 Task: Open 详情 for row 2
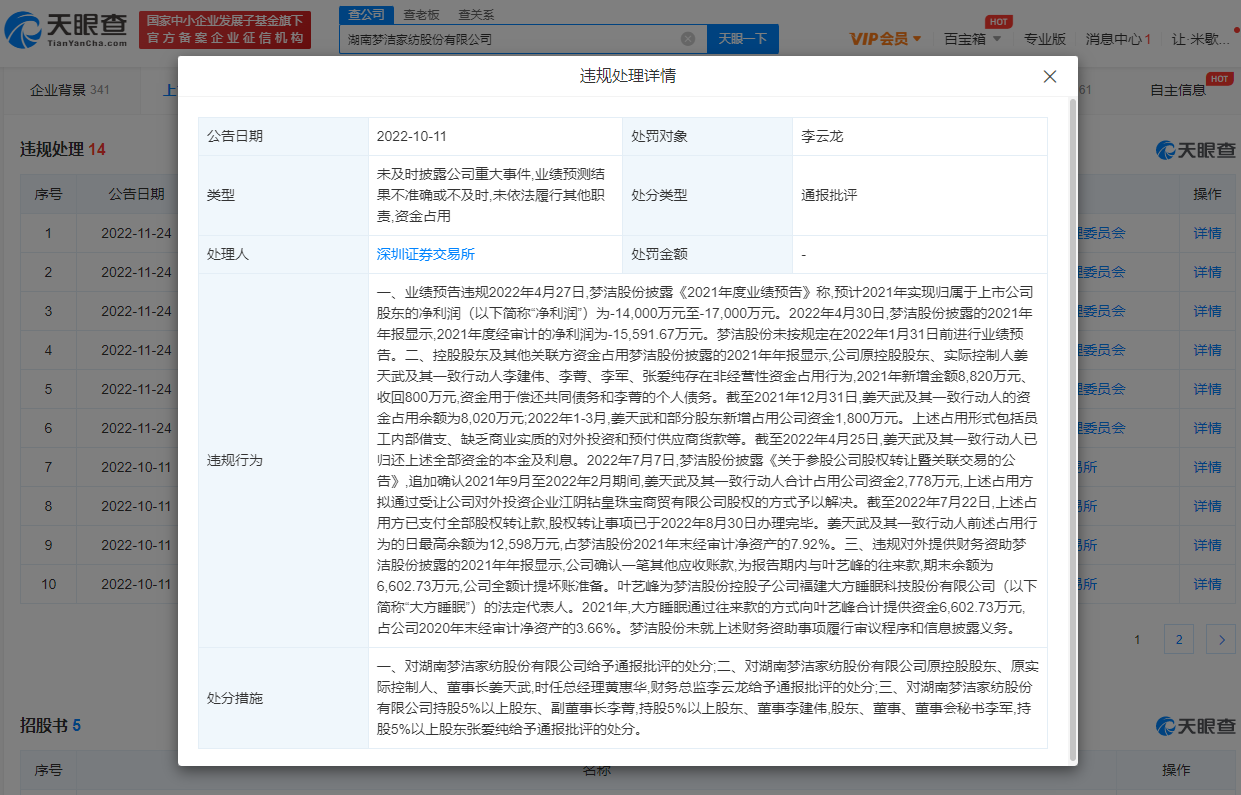pos(1207,272)
